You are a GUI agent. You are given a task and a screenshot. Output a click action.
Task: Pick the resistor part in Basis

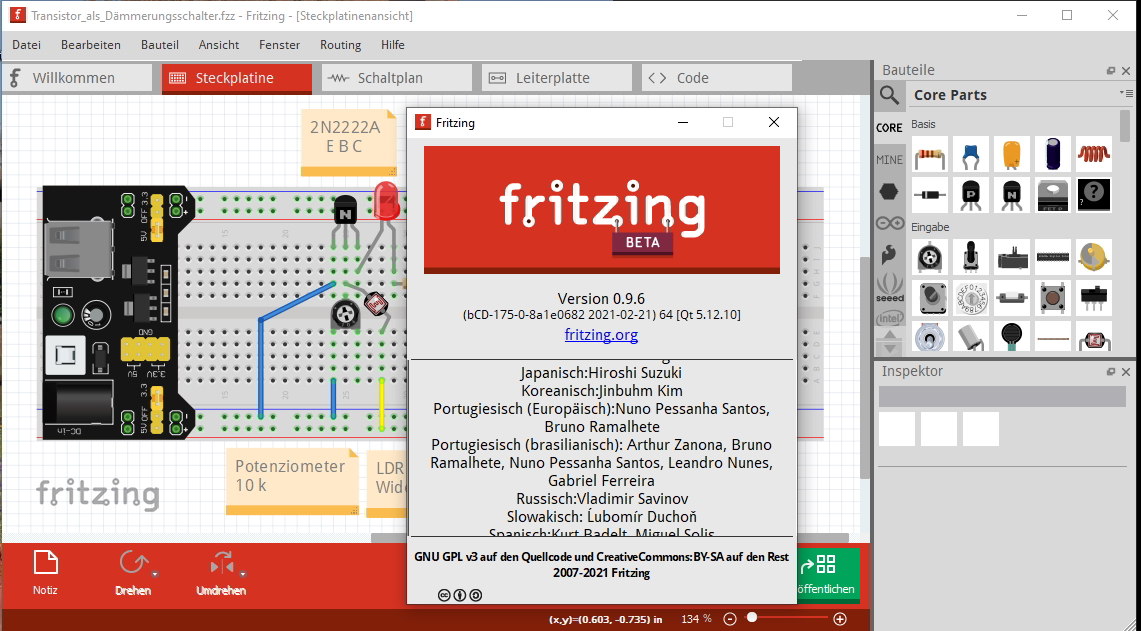coord(930,154)
